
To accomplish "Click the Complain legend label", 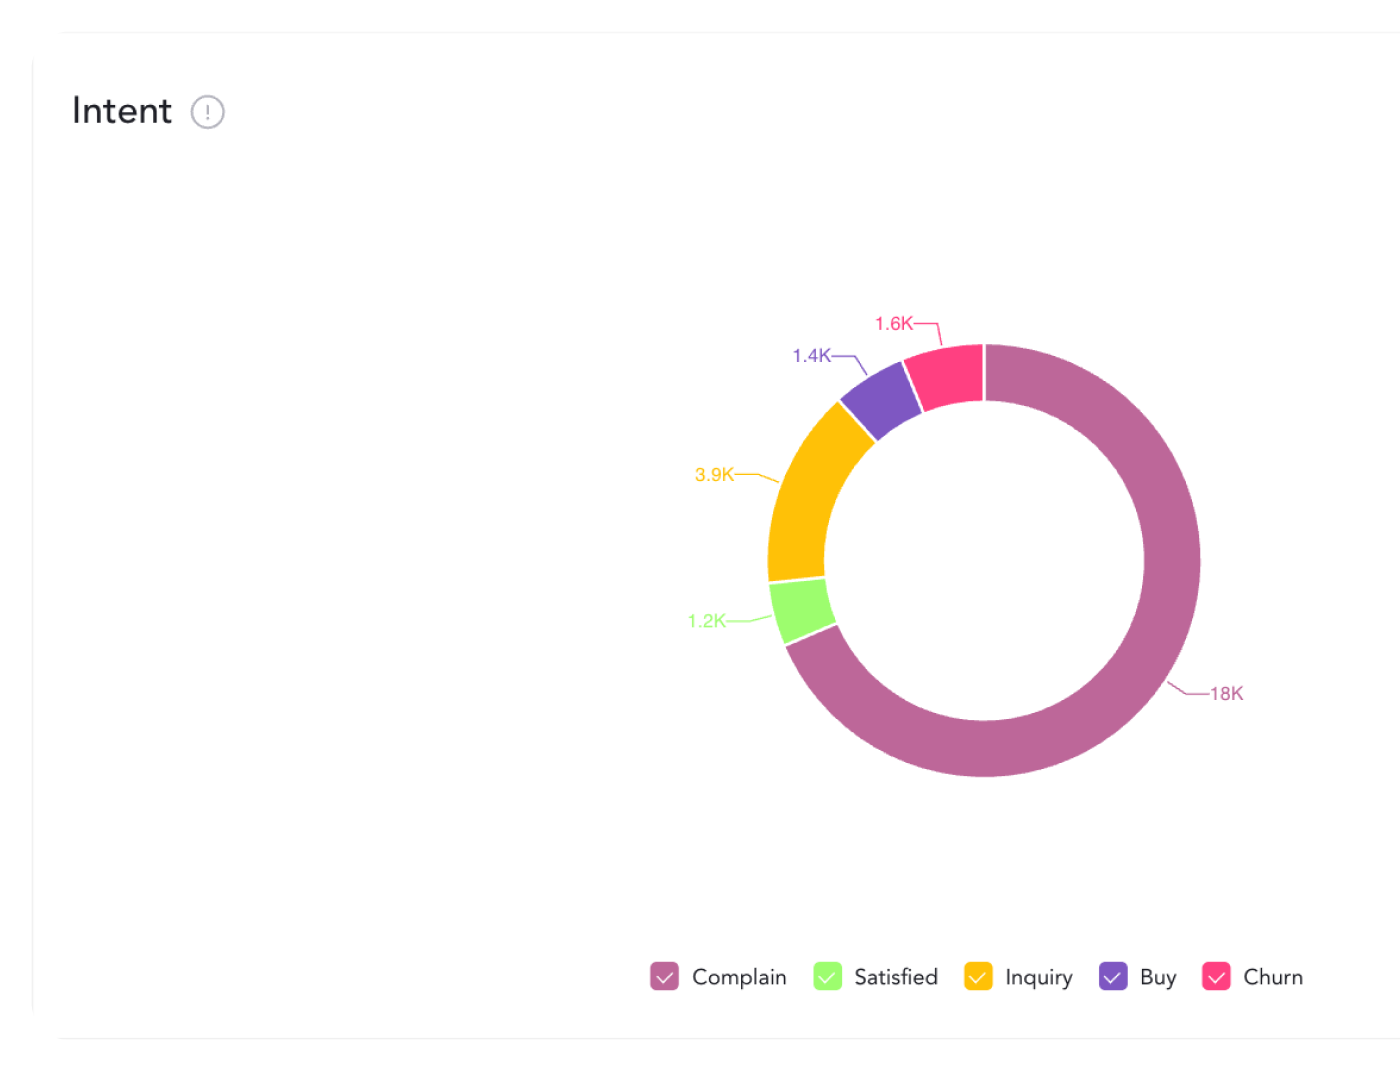I will click(739, 977).
